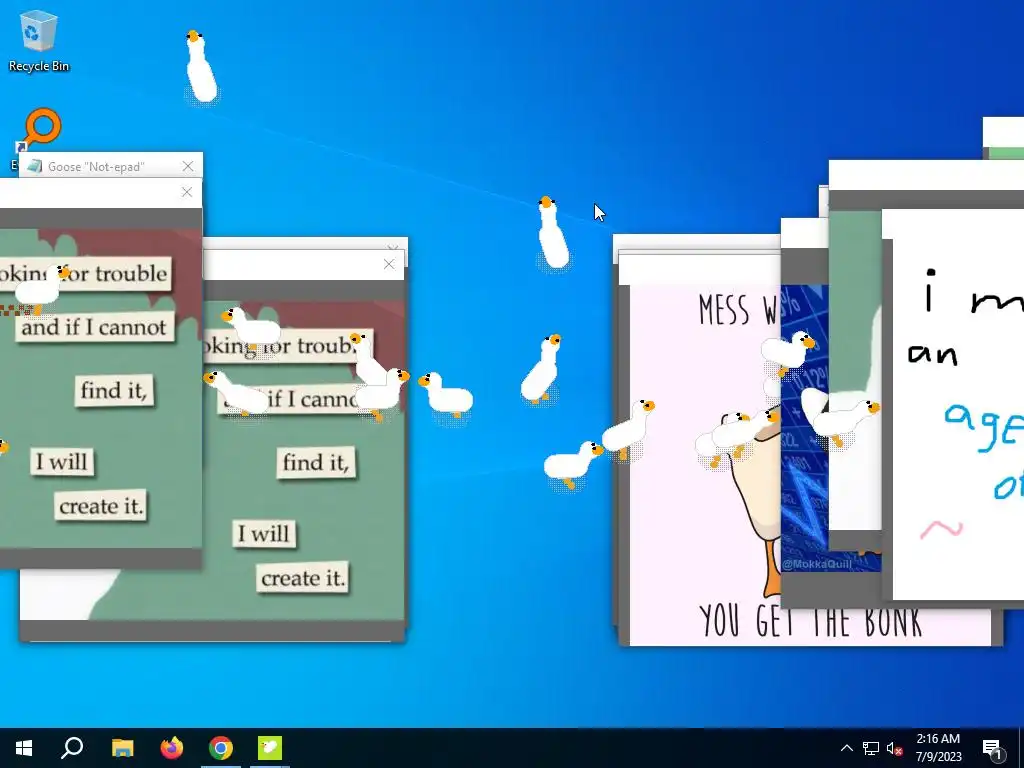Click "I will" in the middle poem window
This screenshot has width=1024, height=768.
click(x=264, y=534)
